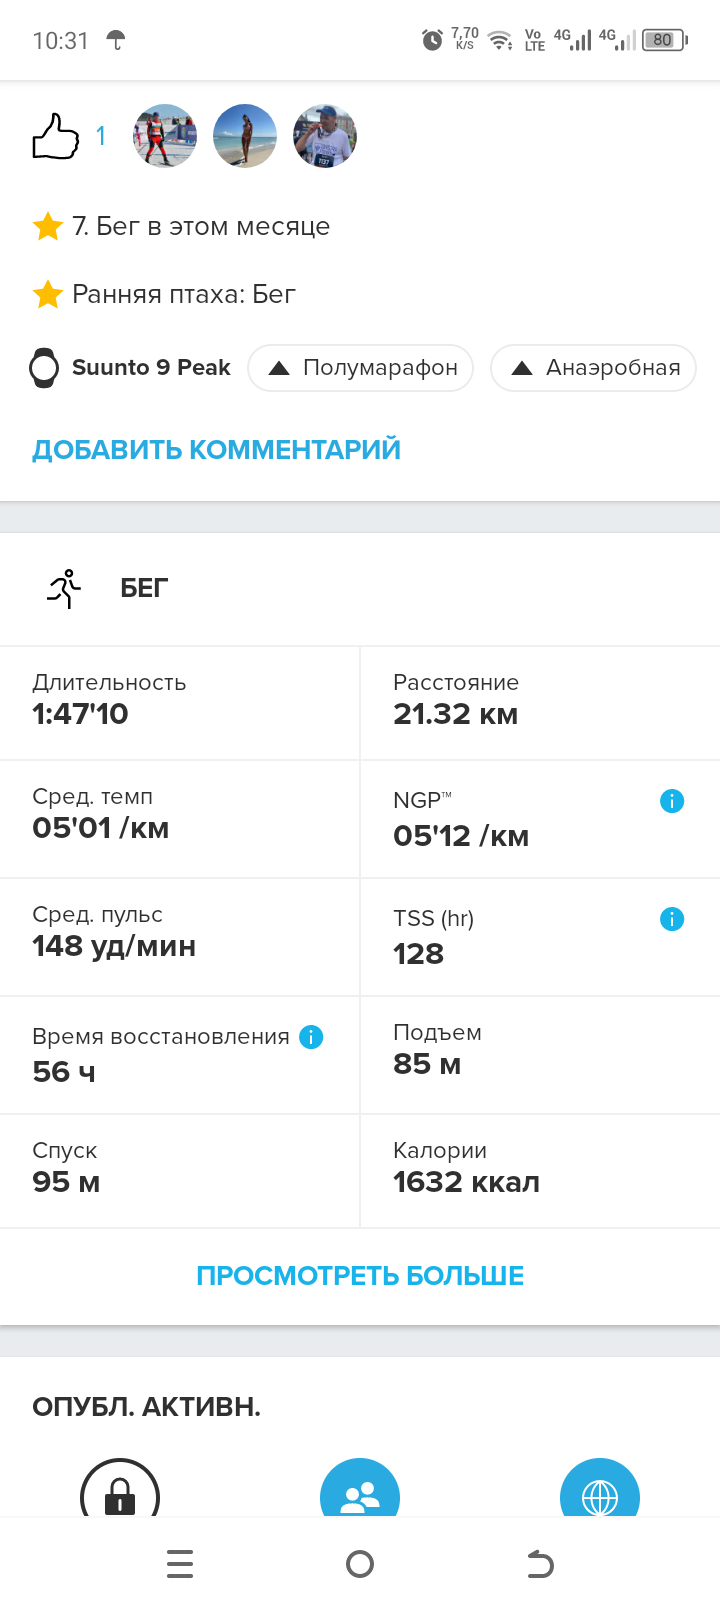Open the Android recent apps menu icon
Screen dimensions: 720x1612
[180, 1564]
